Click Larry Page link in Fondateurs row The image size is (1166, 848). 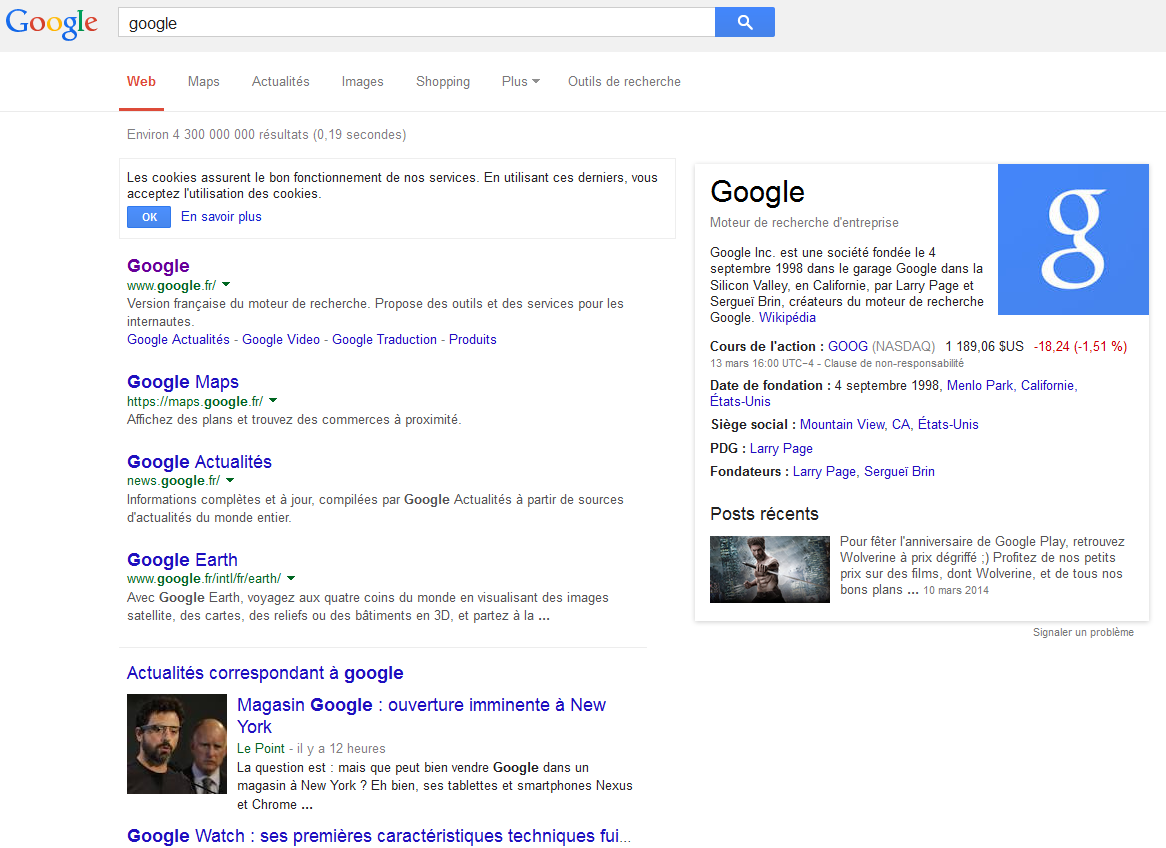coord(824,472)
